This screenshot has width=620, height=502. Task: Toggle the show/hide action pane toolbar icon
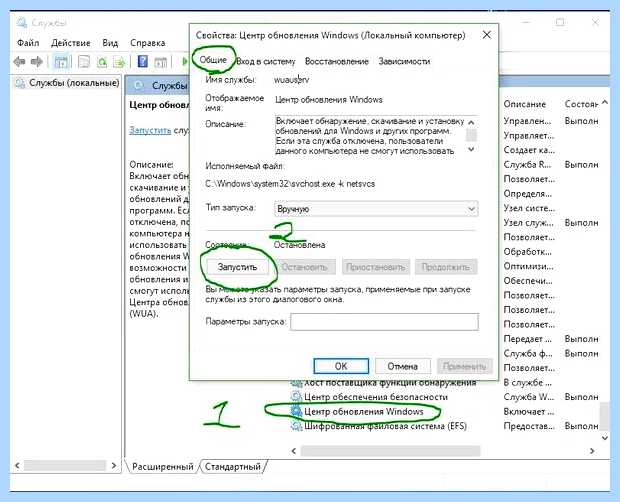coord(161,62)
